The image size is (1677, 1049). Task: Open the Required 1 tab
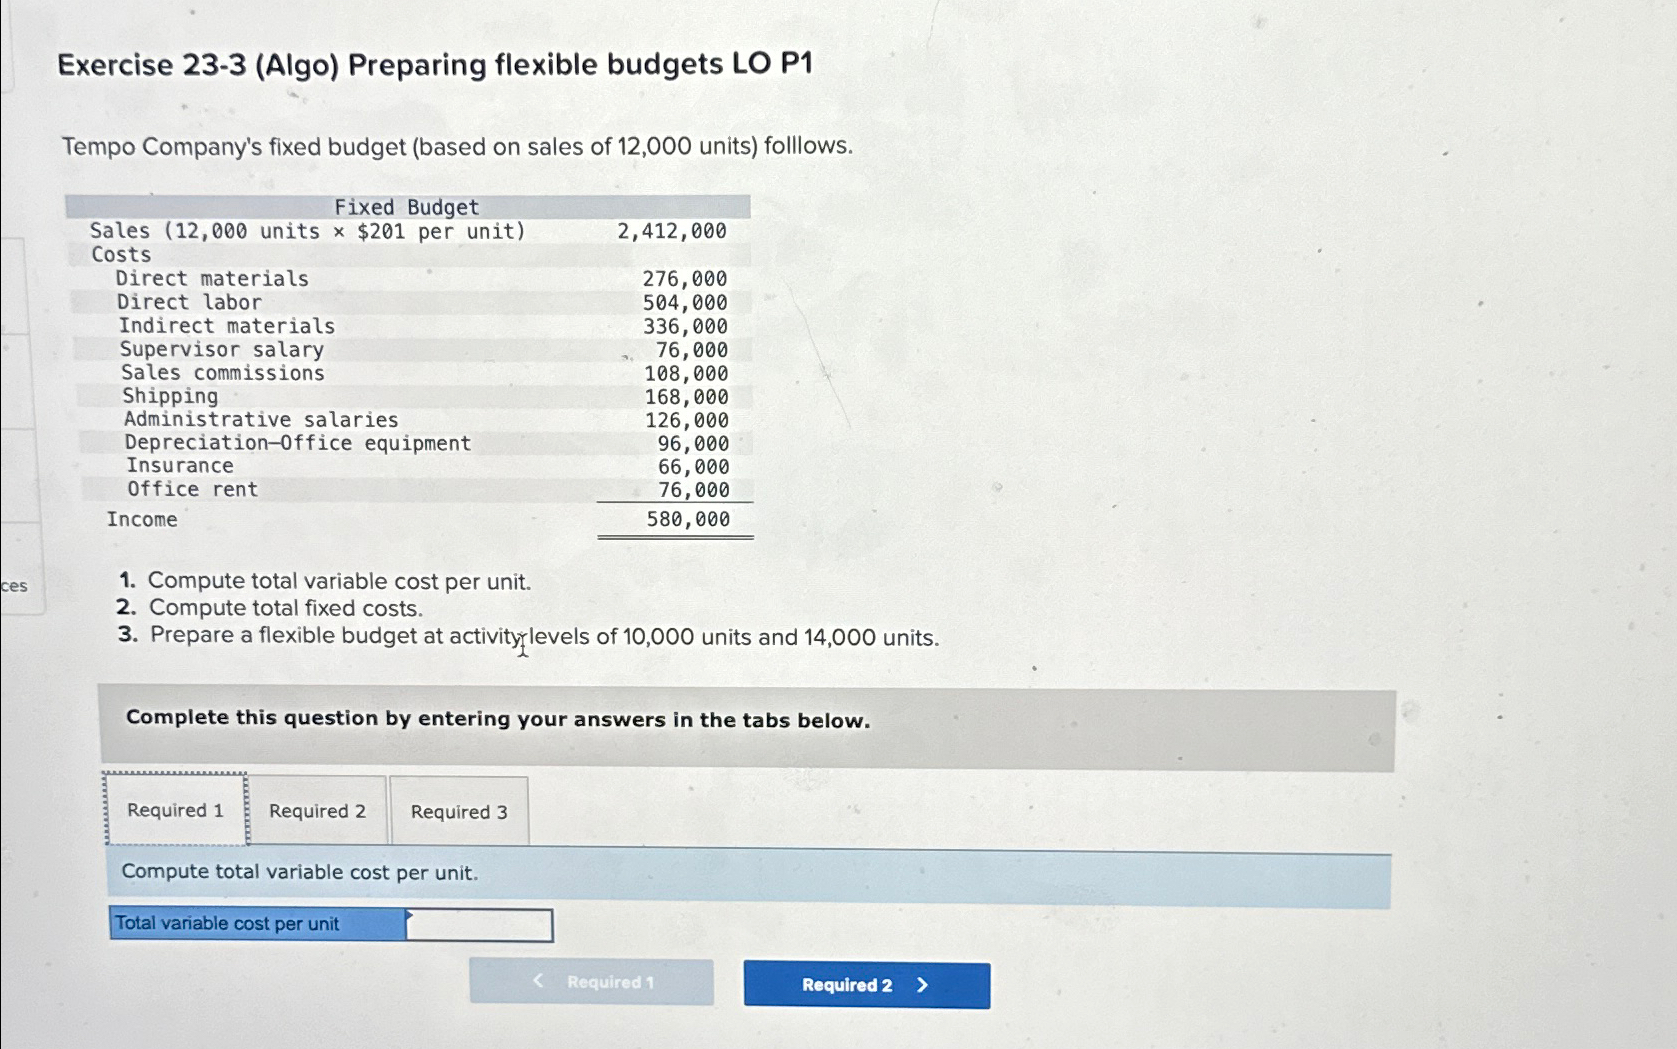coord(175,810)
